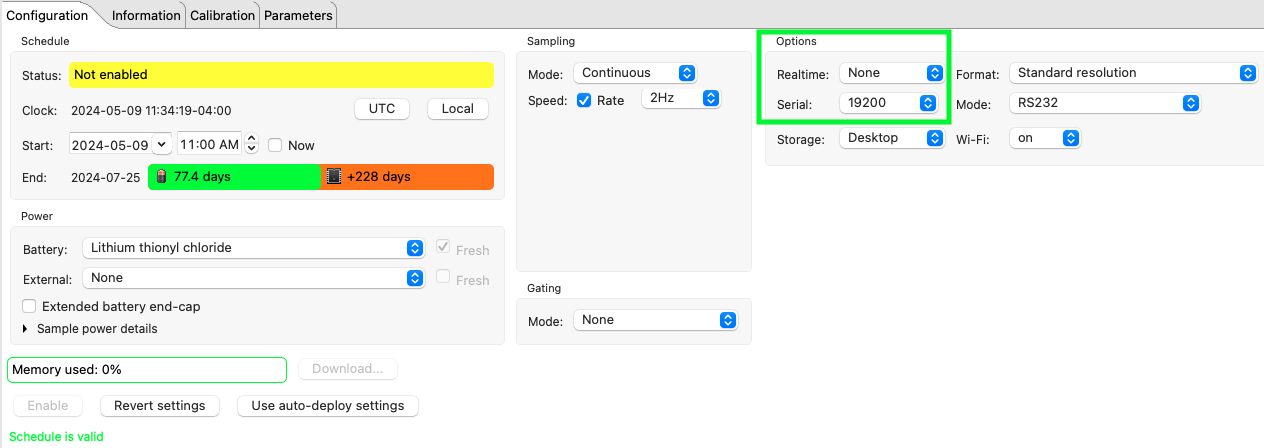The height and width of the screenshot is (448, 1264).
Task: Open the Sampling Mode Continuous dropdown
Action: point(636,73)
